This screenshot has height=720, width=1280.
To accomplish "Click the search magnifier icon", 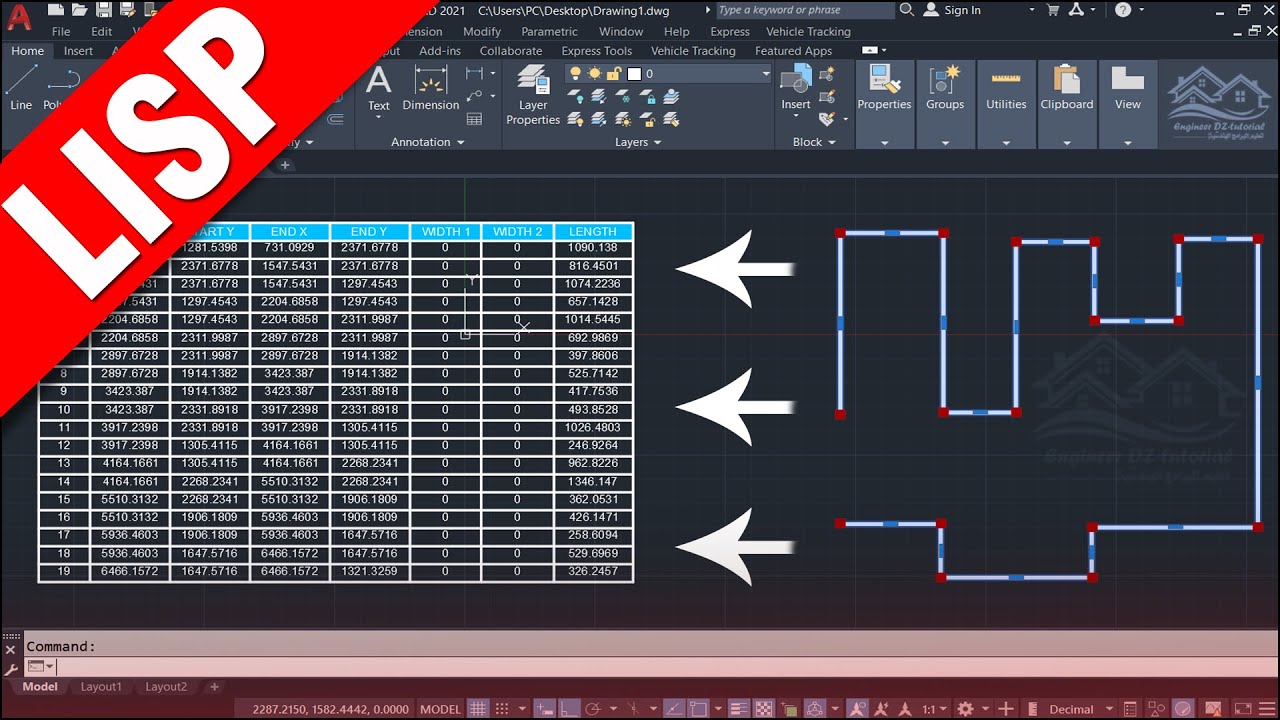I will click(907, 10).
